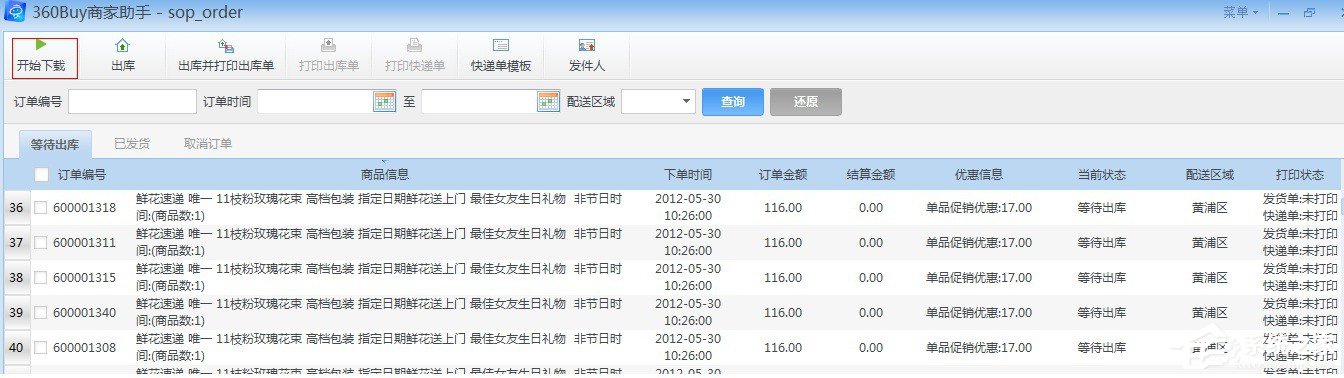Select row number 40 header
Viewport: 1344px width, 378px height.
click(16, 348)
